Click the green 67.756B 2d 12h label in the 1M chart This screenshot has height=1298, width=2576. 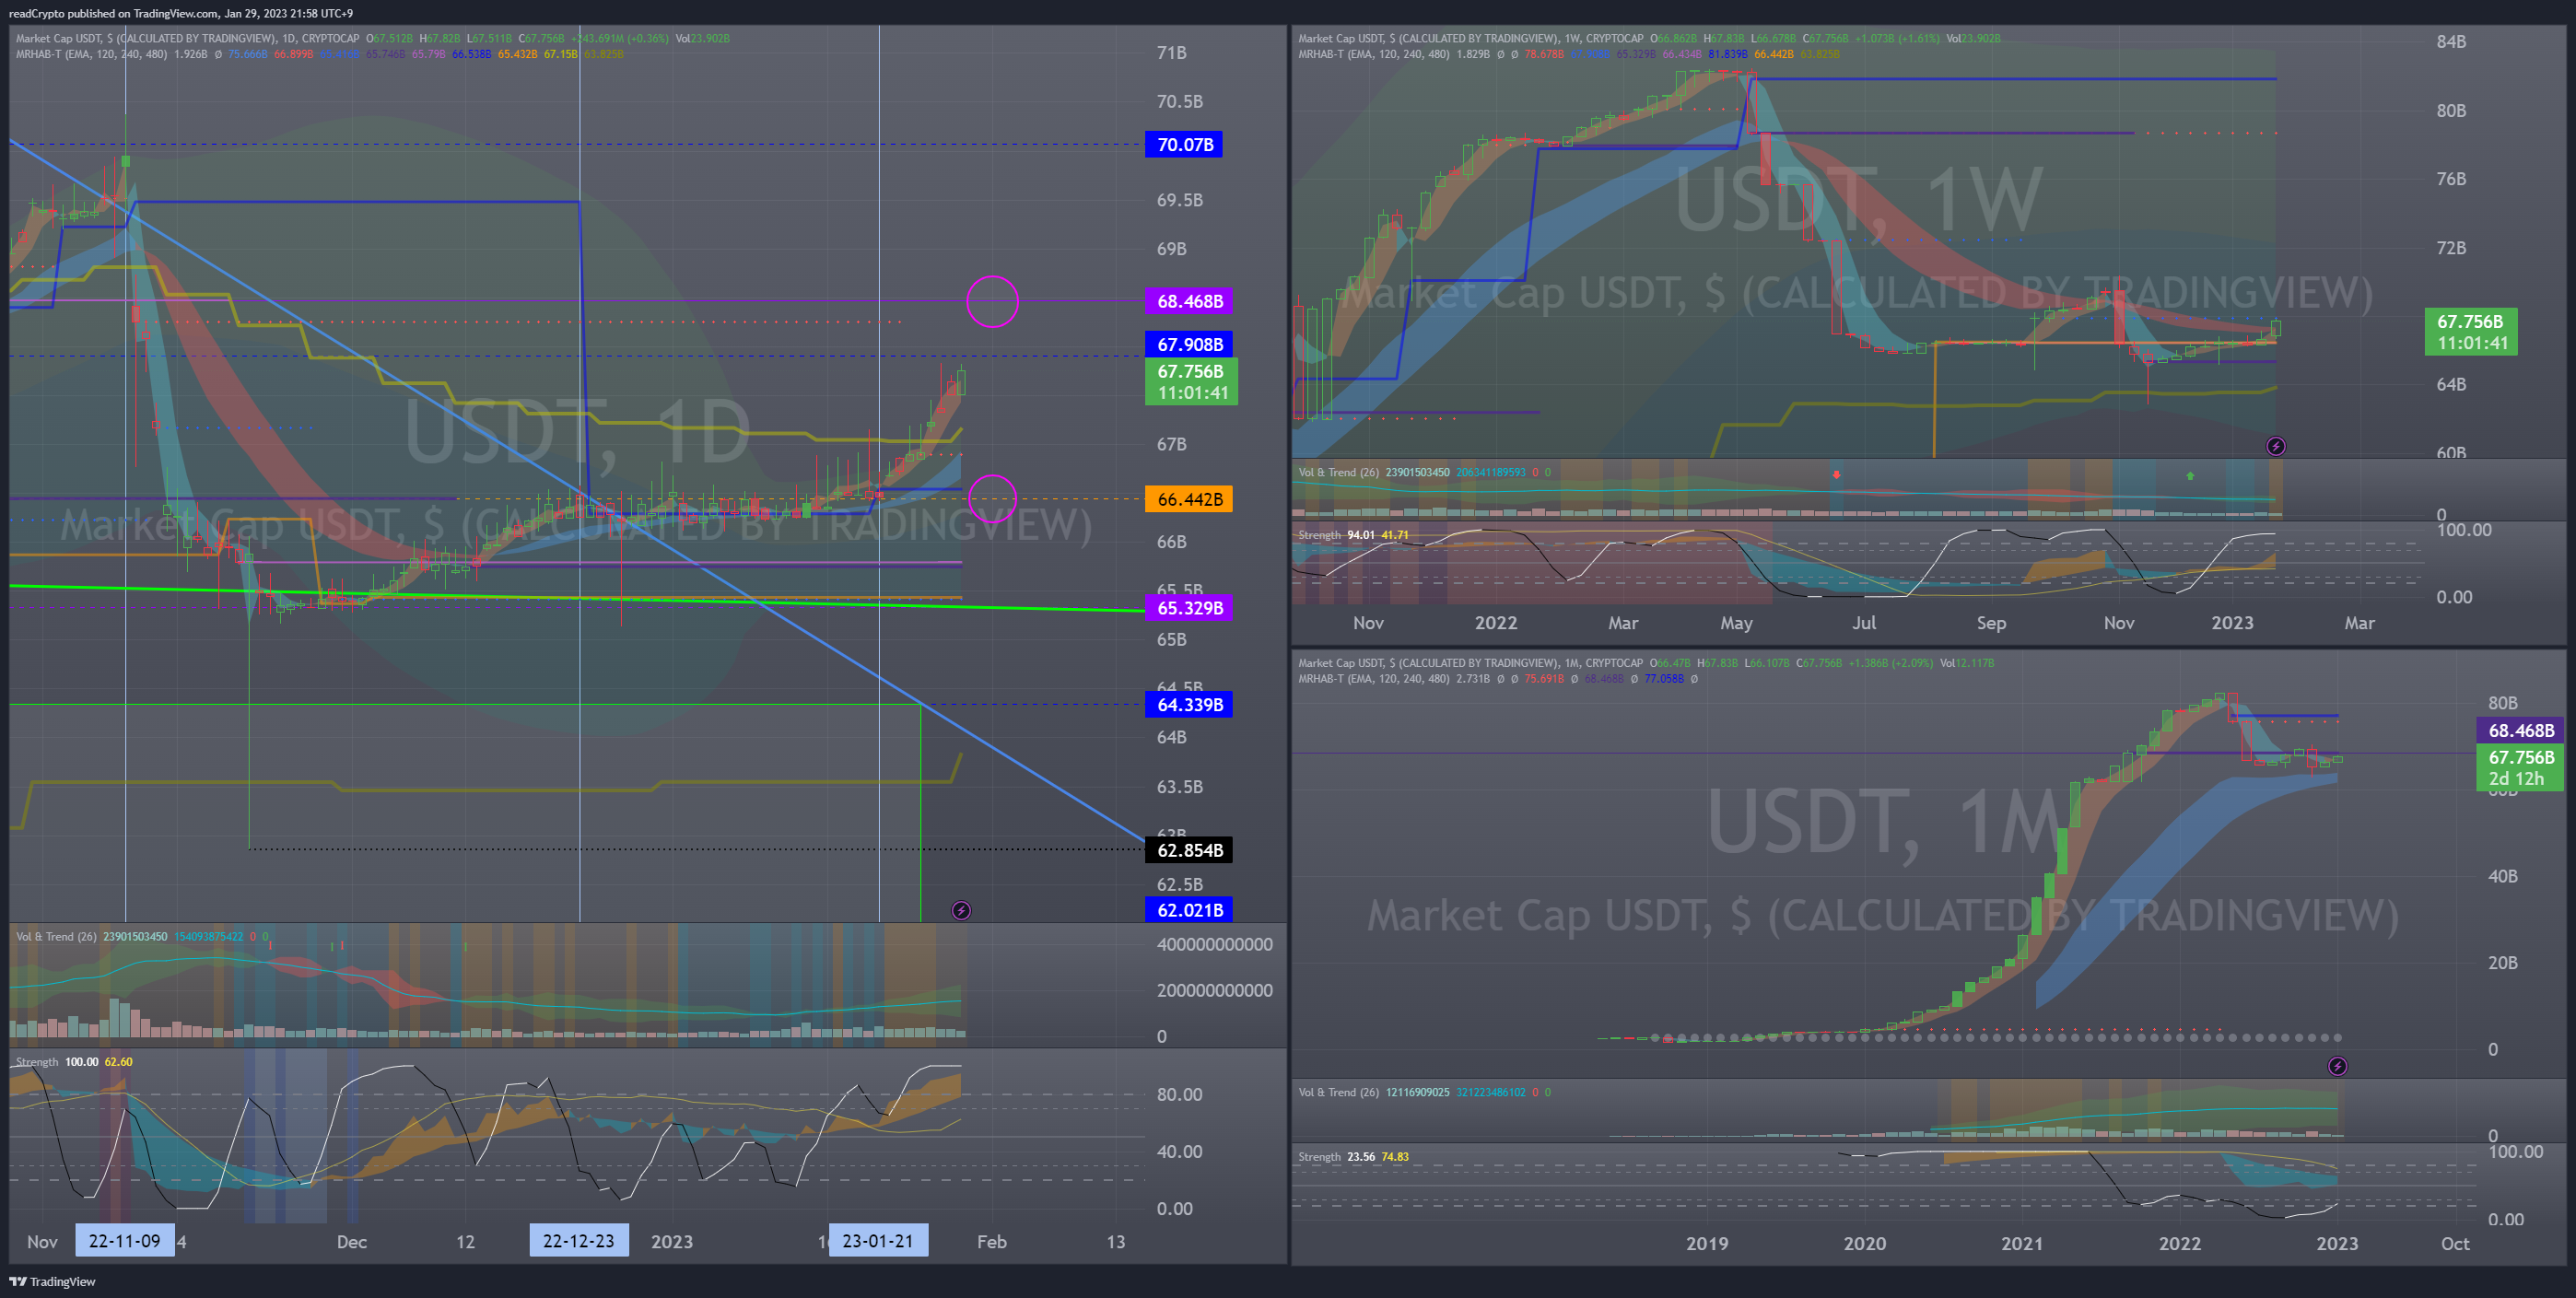[x=2520, y=768]
